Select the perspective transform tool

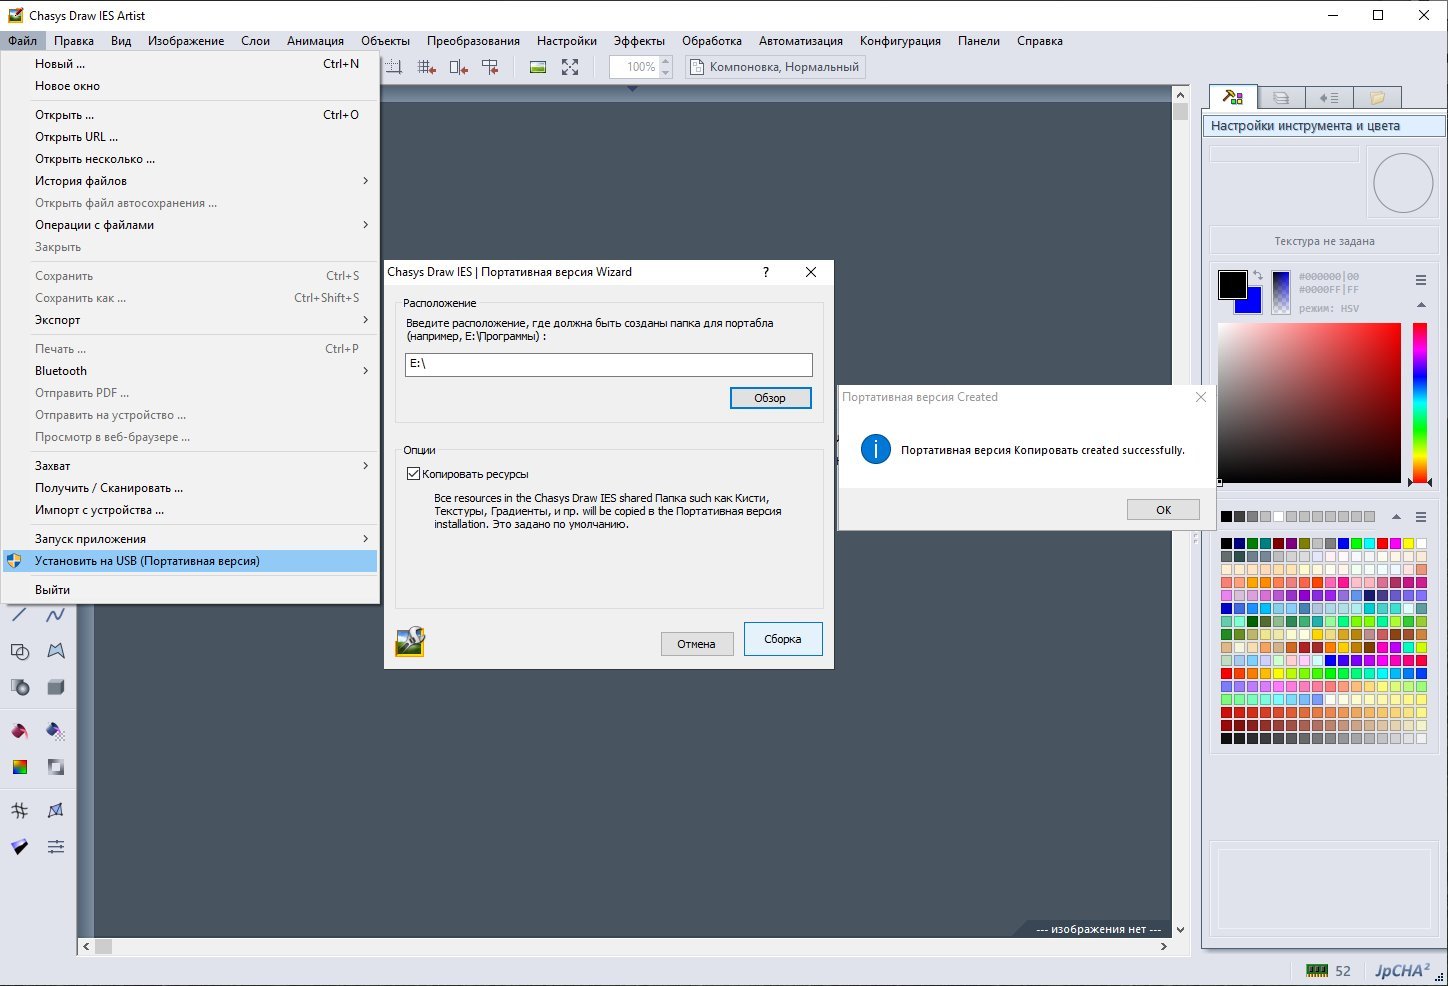point(56,810)
